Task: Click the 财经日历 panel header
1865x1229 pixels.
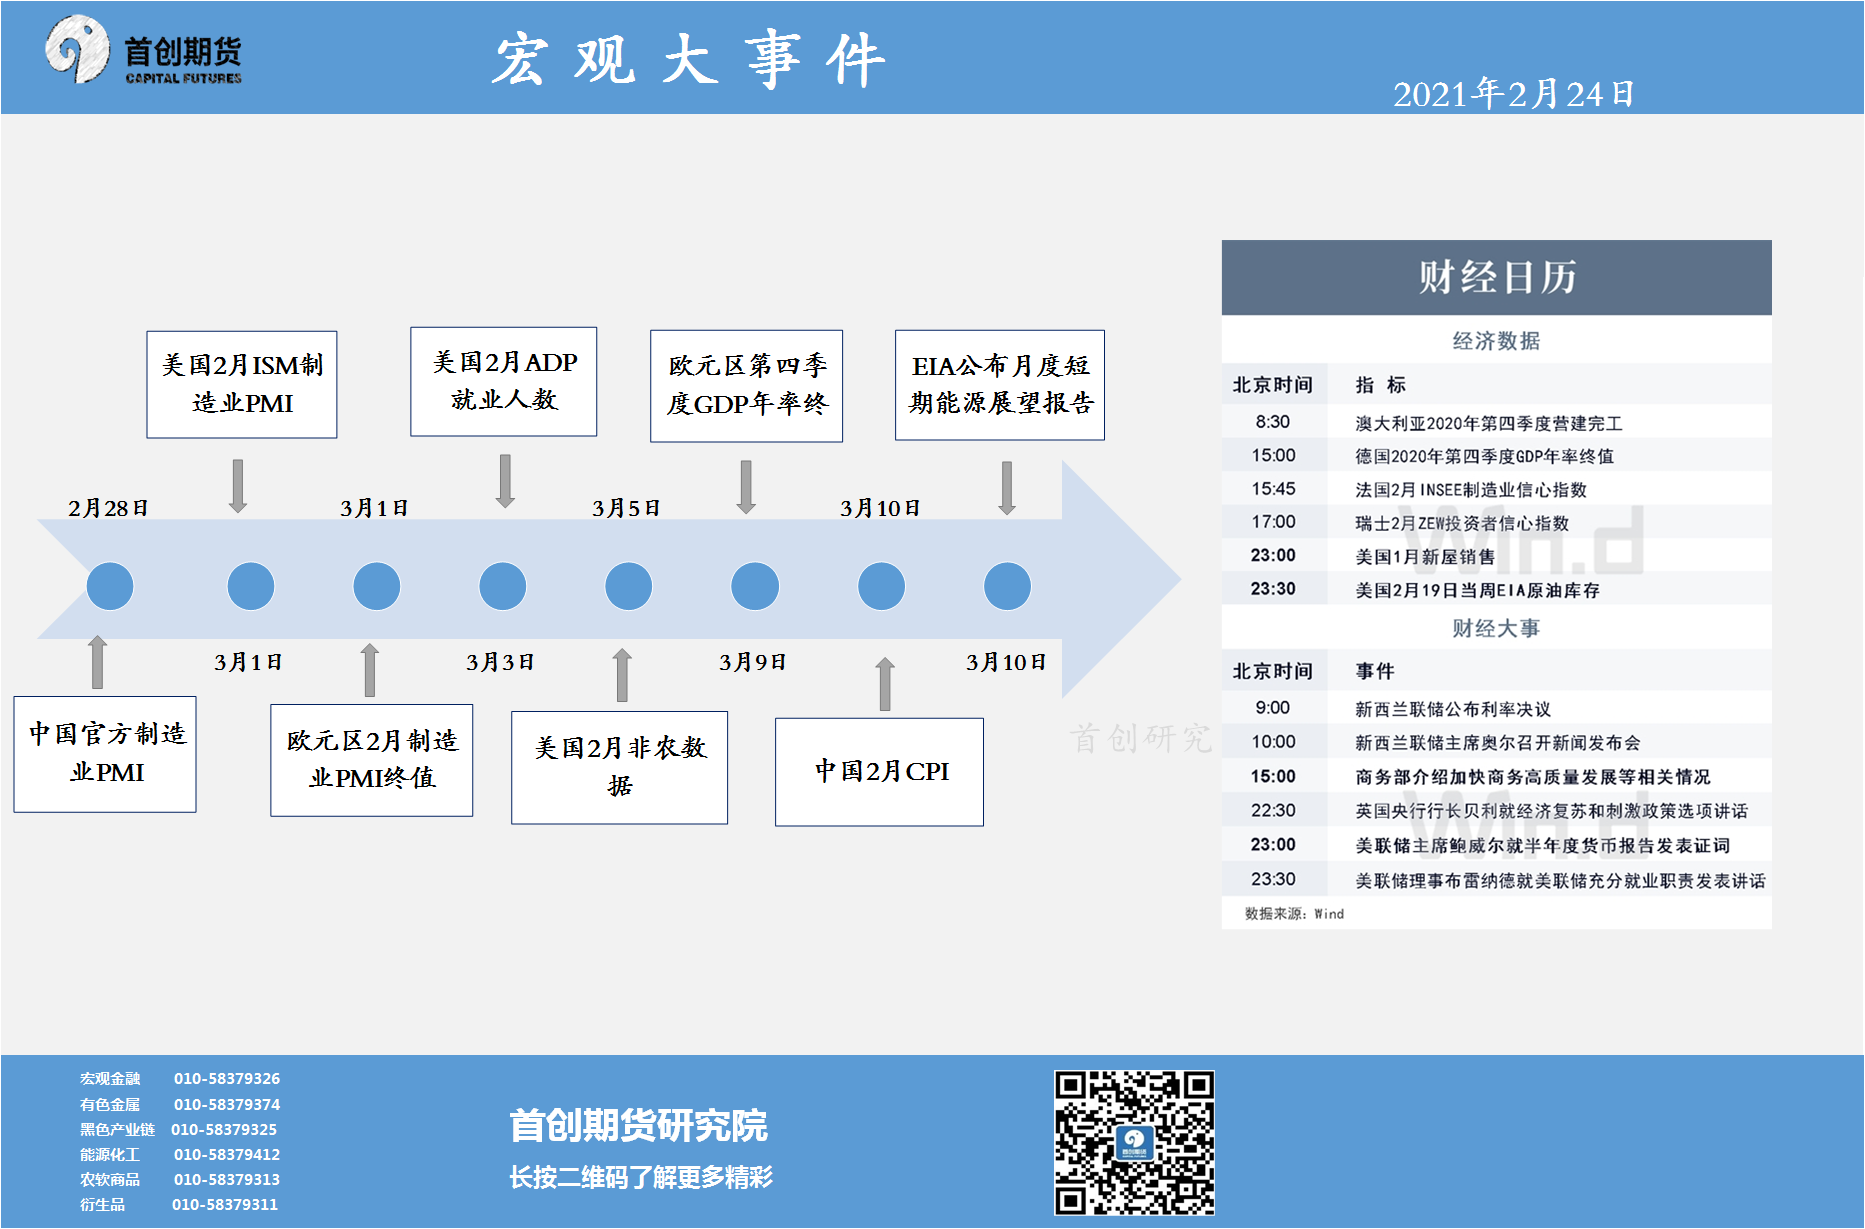Action: click(1496, 277)
